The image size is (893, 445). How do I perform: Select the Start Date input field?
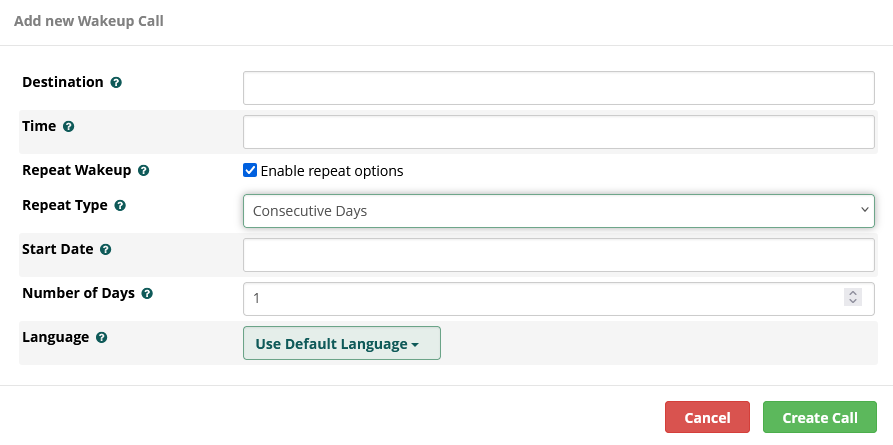pos(558,255)
